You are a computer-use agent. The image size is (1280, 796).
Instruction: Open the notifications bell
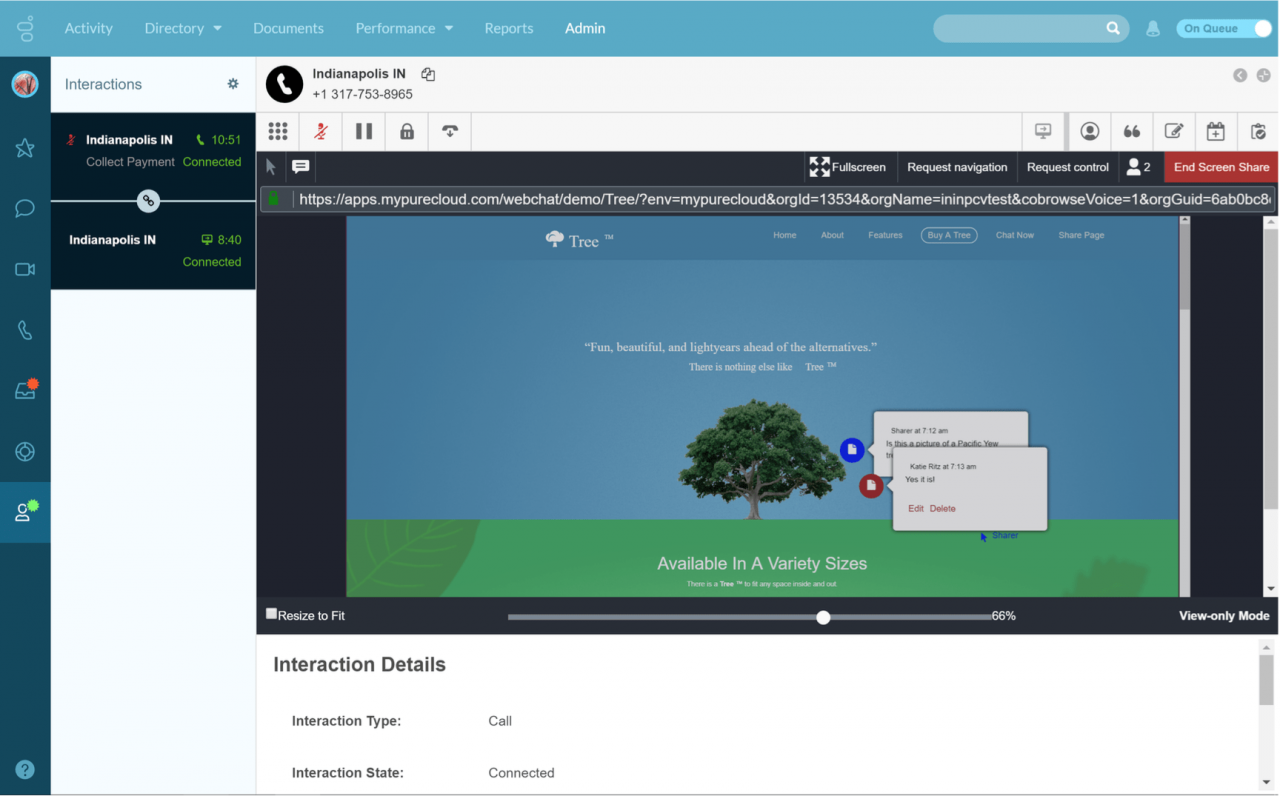point(1153,29)
